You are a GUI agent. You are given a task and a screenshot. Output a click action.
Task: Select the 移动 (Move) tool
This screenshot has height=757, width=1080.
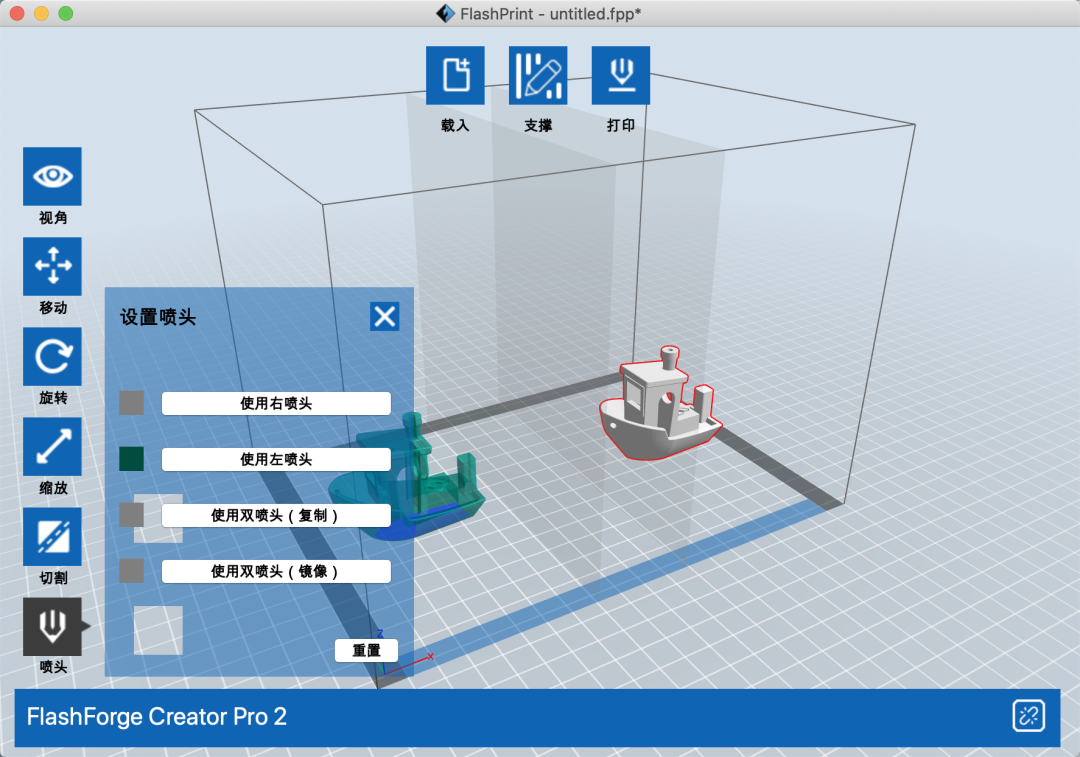(52, 267)
